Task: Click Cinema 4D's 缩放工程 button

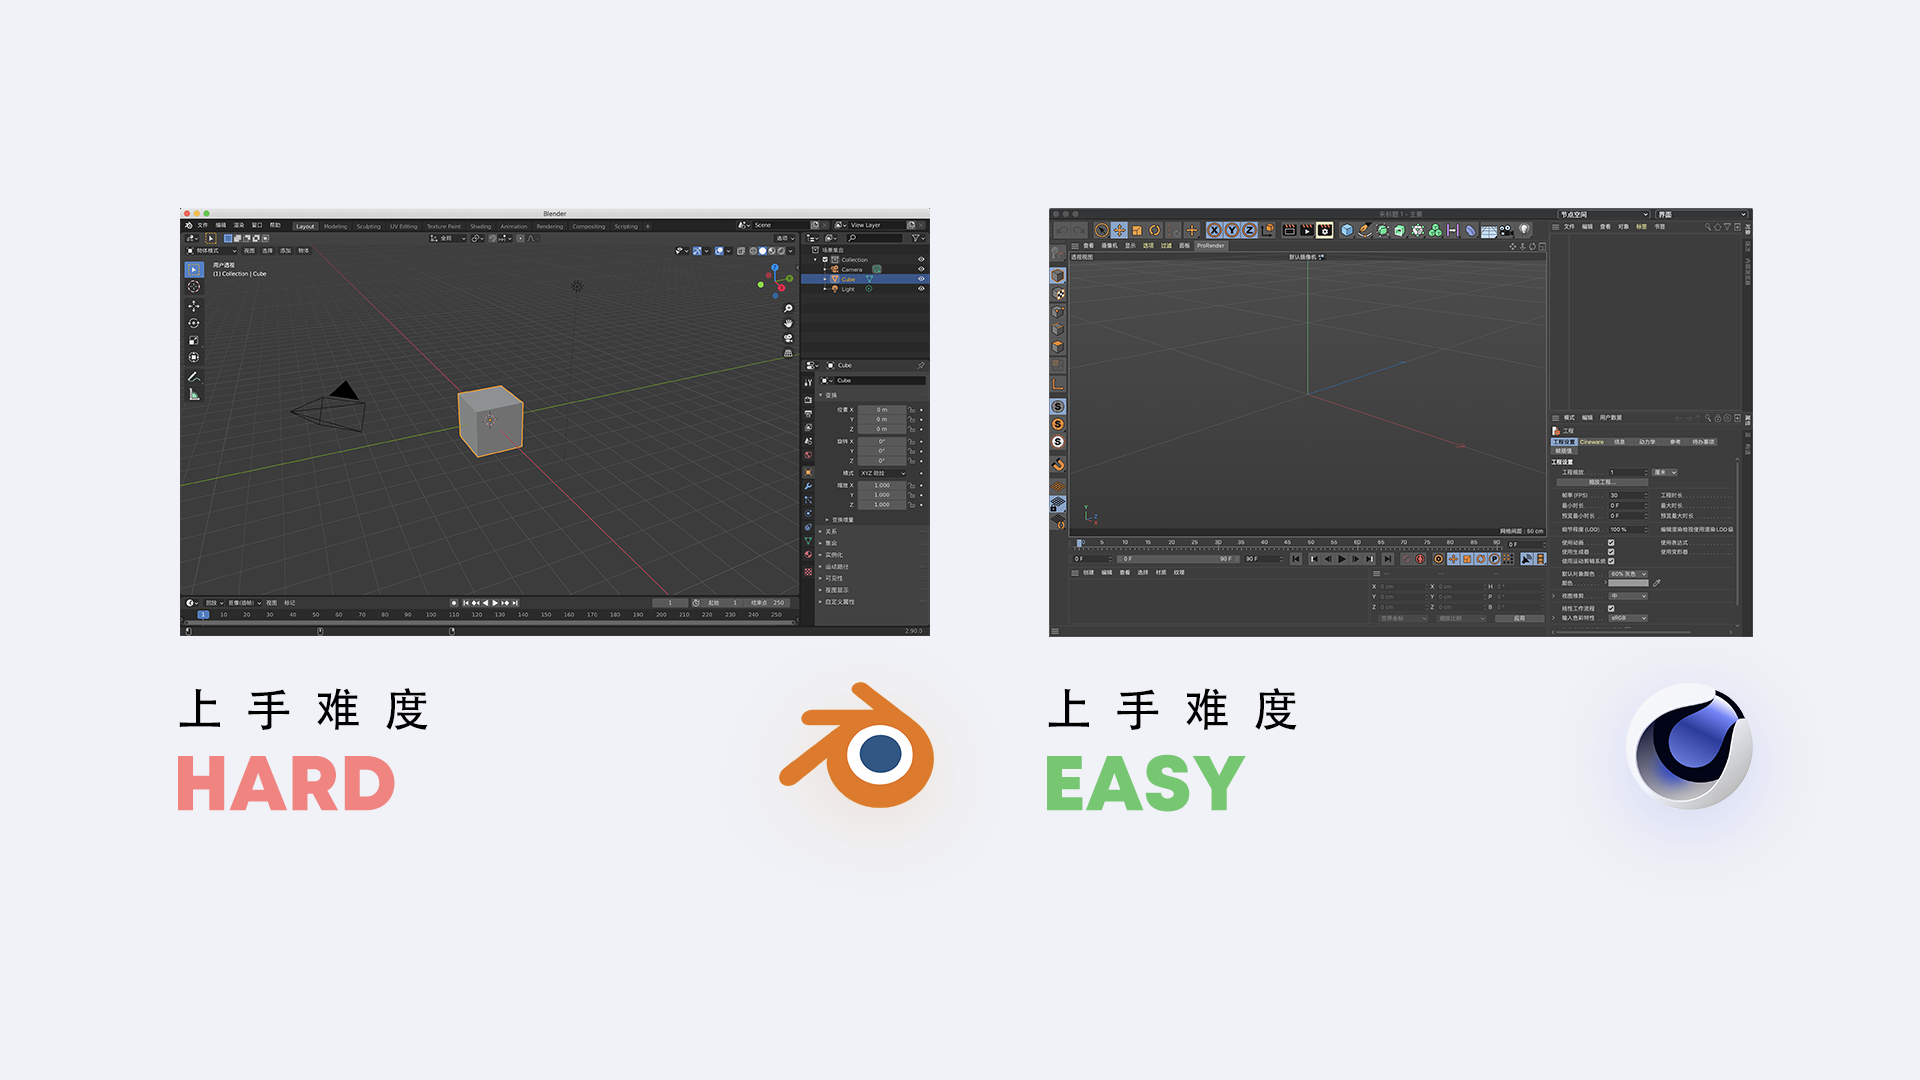Action: click(x=1600, y=482)
